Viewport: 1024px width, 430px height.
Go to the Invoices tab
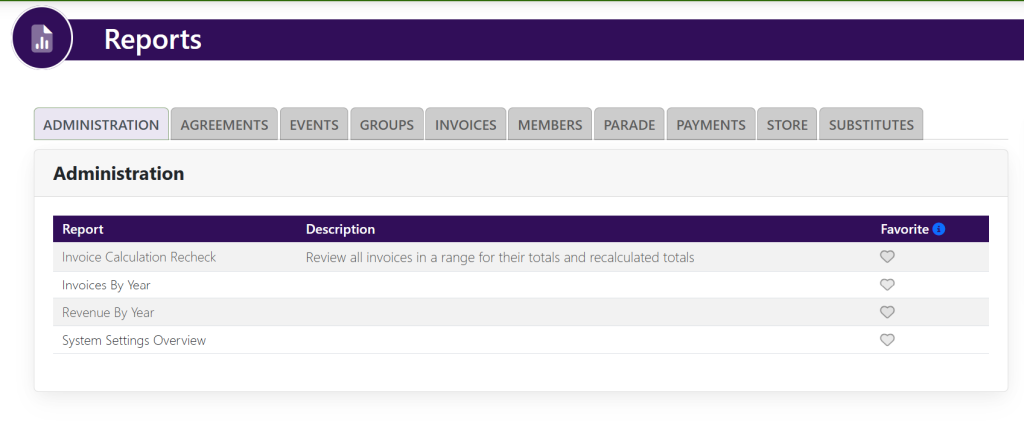coord(466,125)
